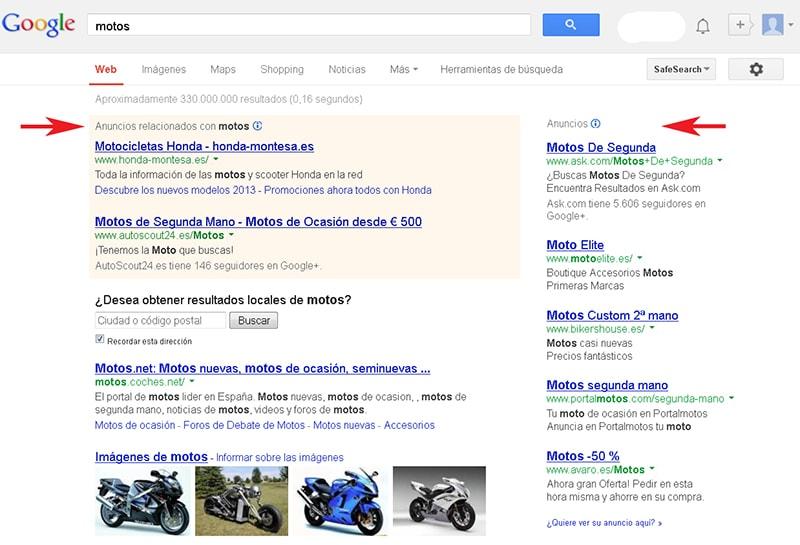Toggle the Recordar esta dirección checkbox
Viewport: 800px width, 545px height.
click(x=99, y=339)
